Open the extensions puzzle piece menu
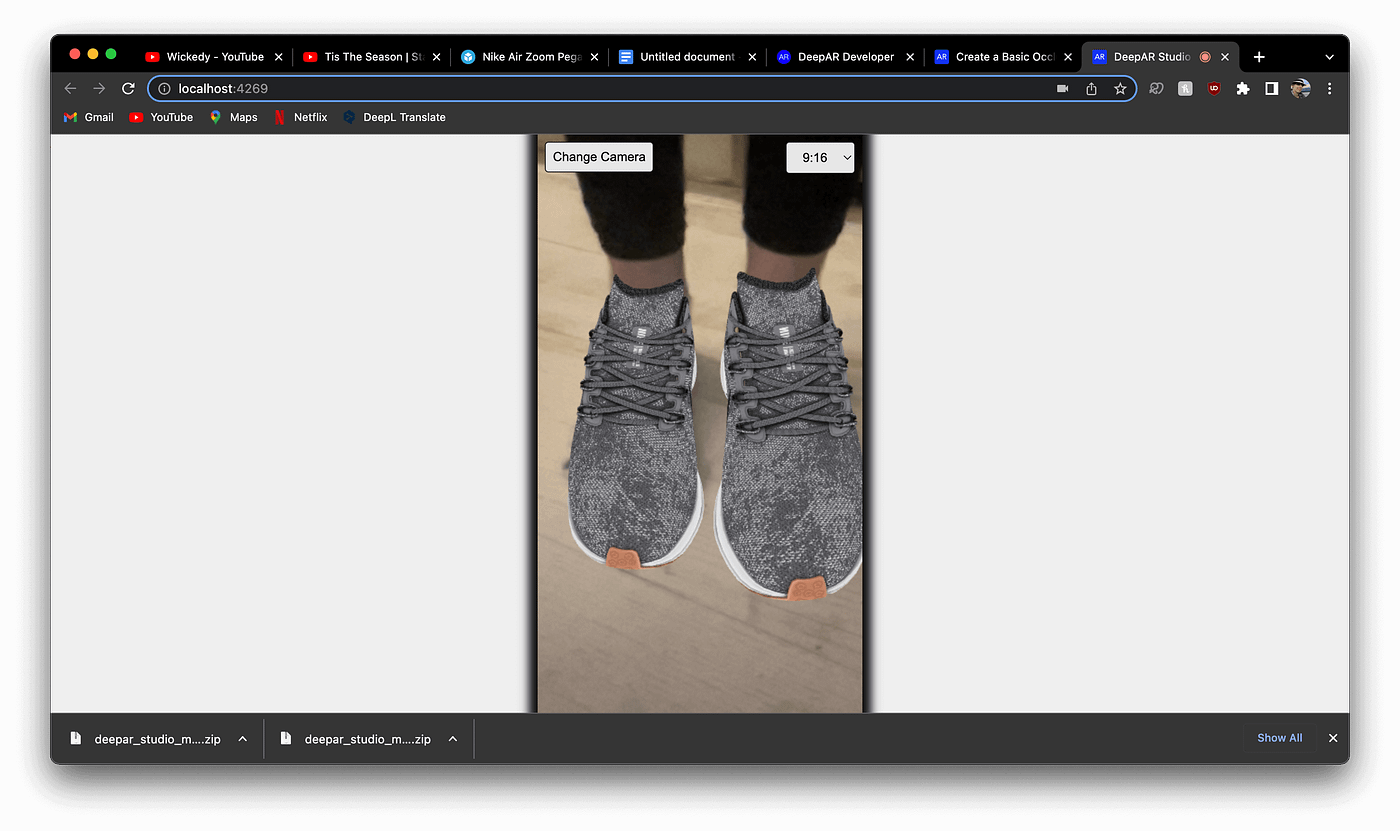 click(1242, 88)
